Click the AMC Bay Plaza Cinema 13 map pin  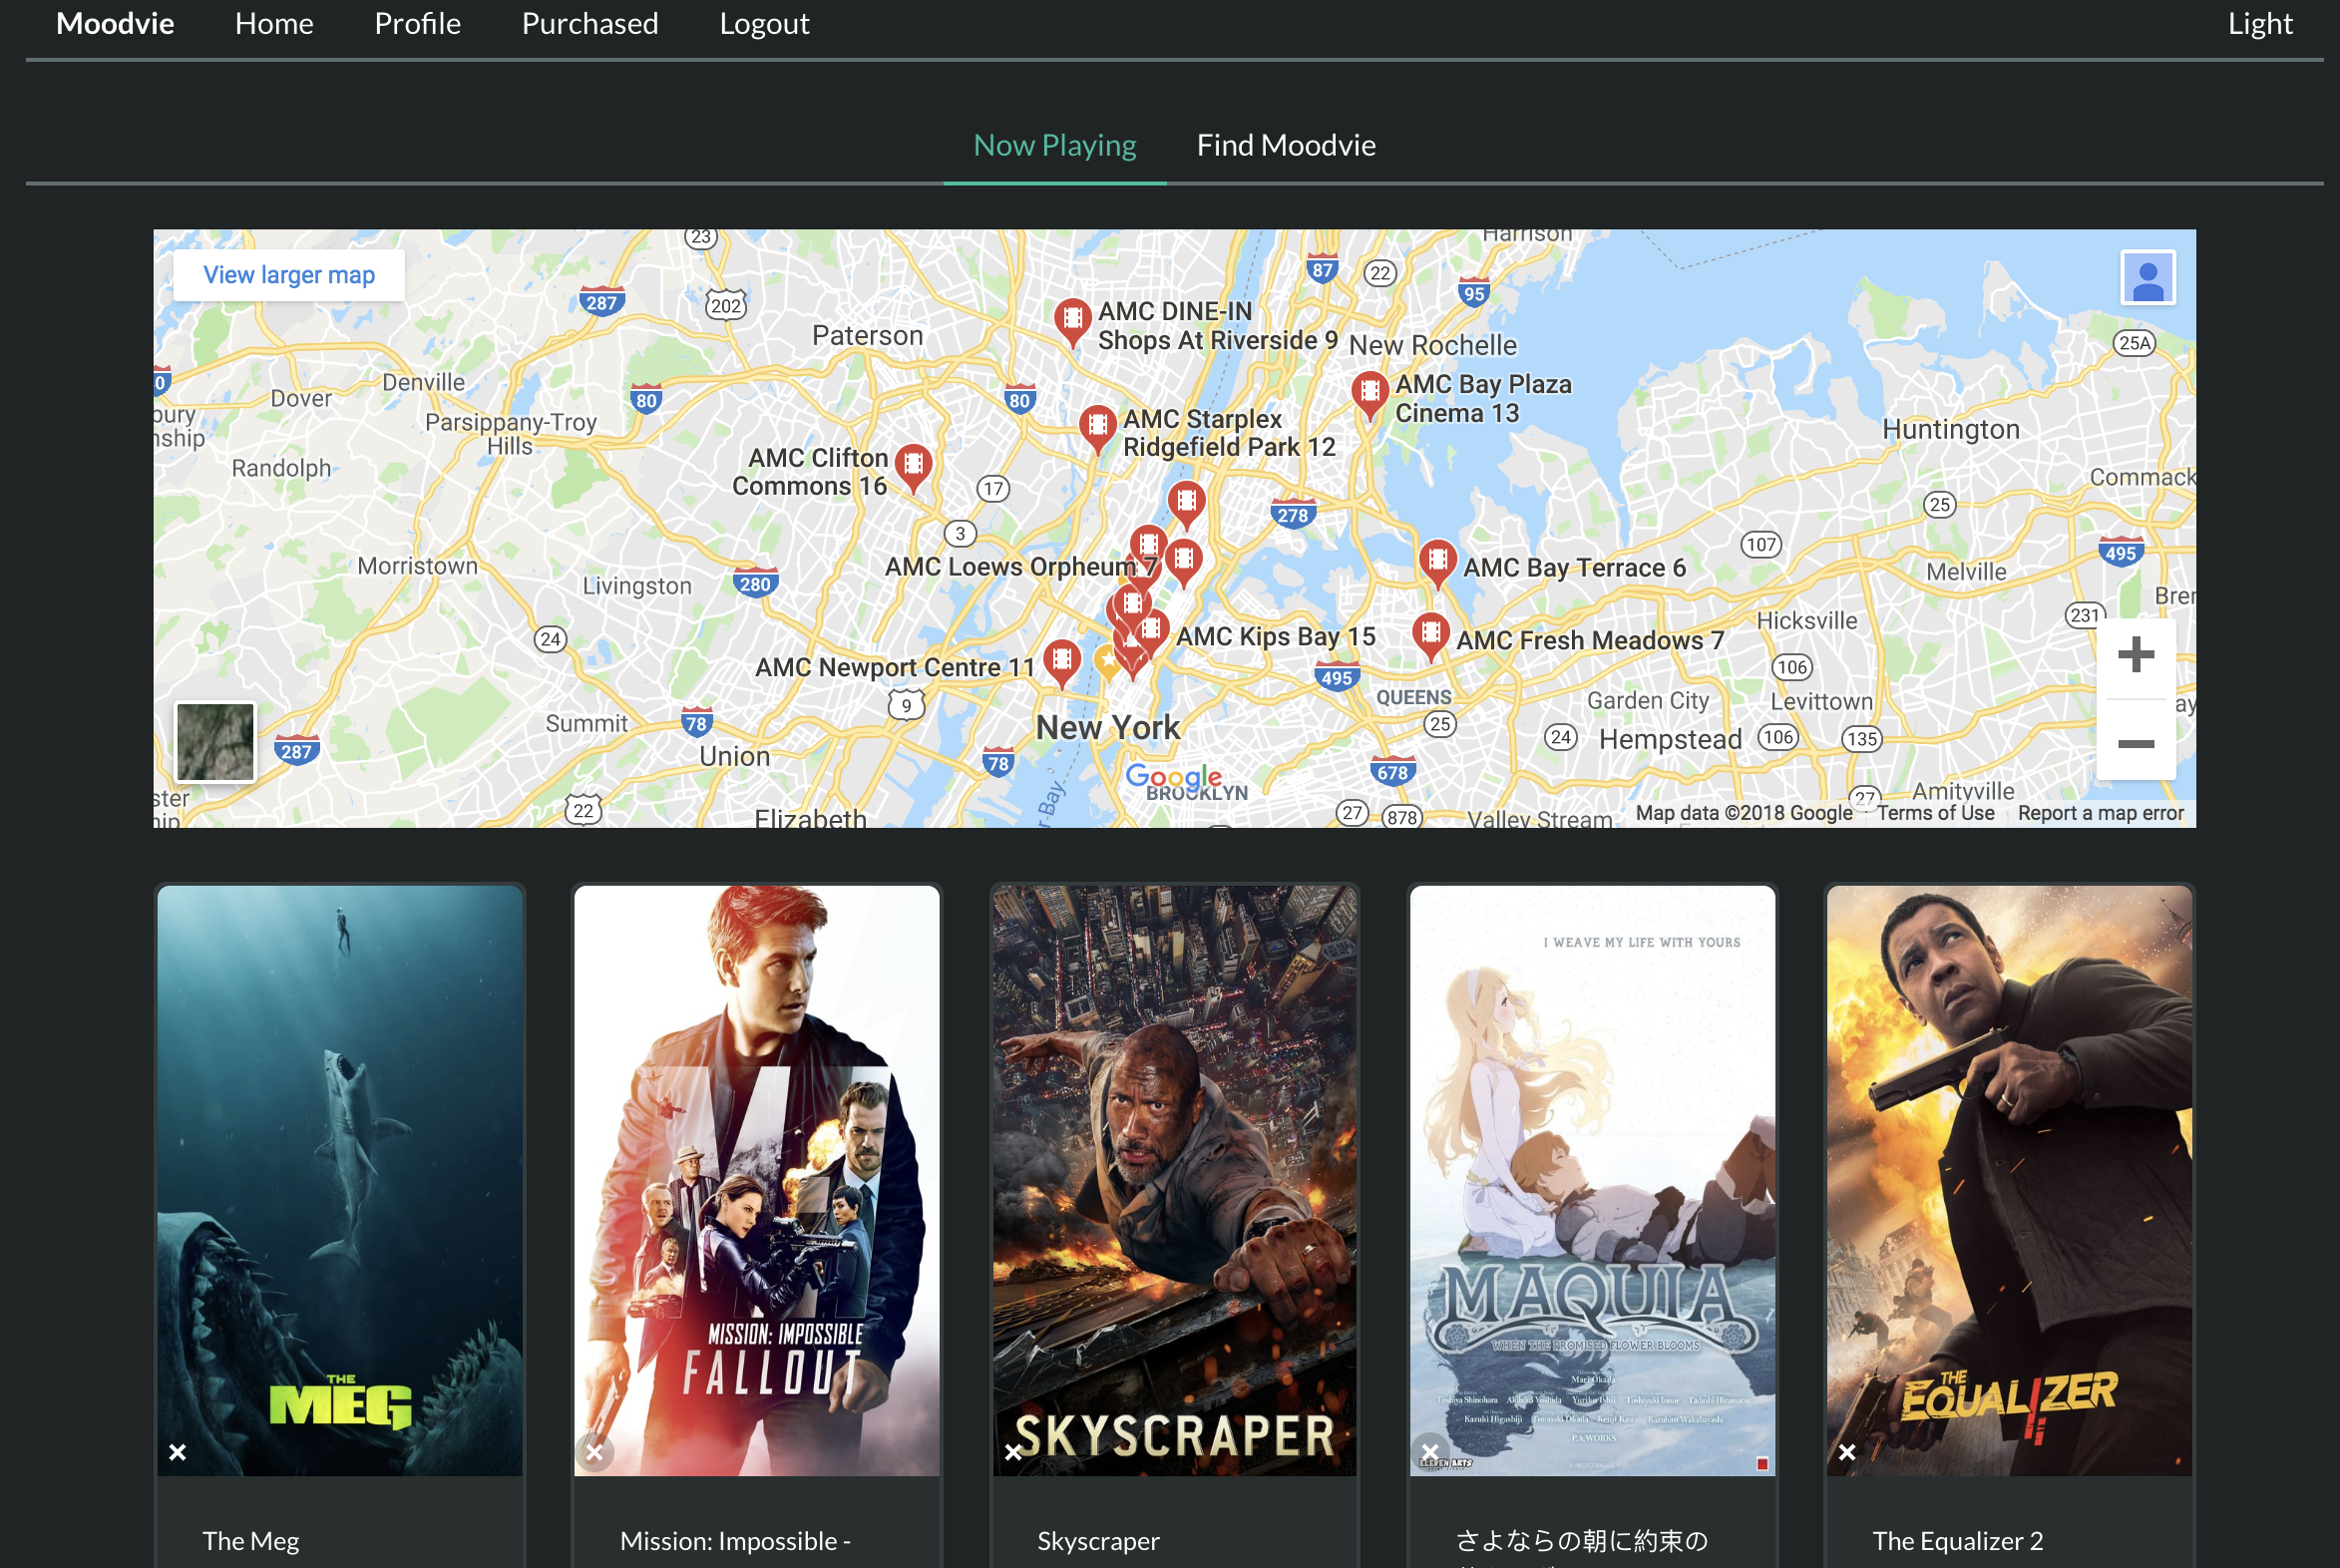coord(1369,394)
